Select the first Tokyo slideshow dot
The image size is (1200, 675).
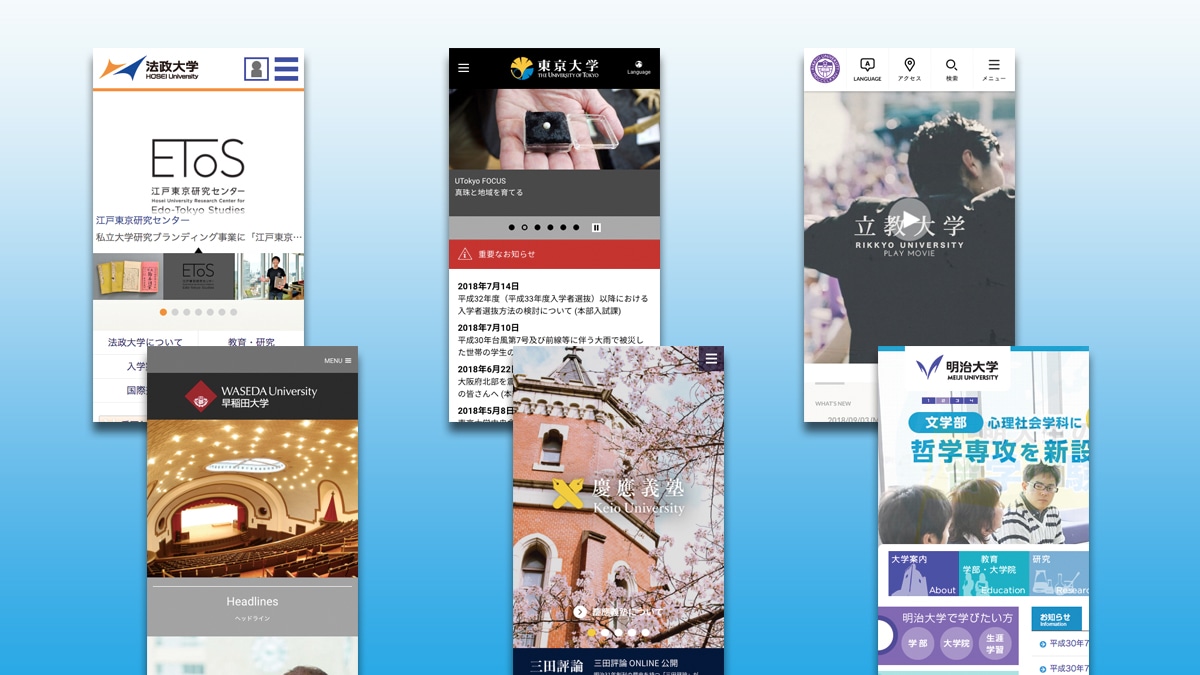[x=511, y=227]
